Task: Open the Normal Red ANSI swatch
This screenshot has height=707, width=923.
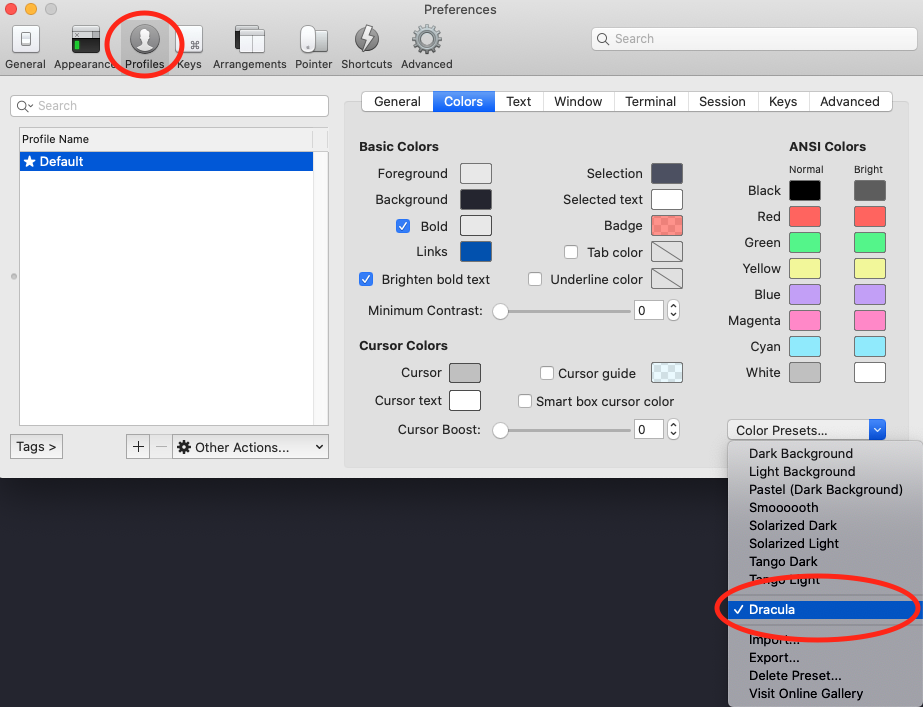Action: pyautogui.click(x=805, y=216)
